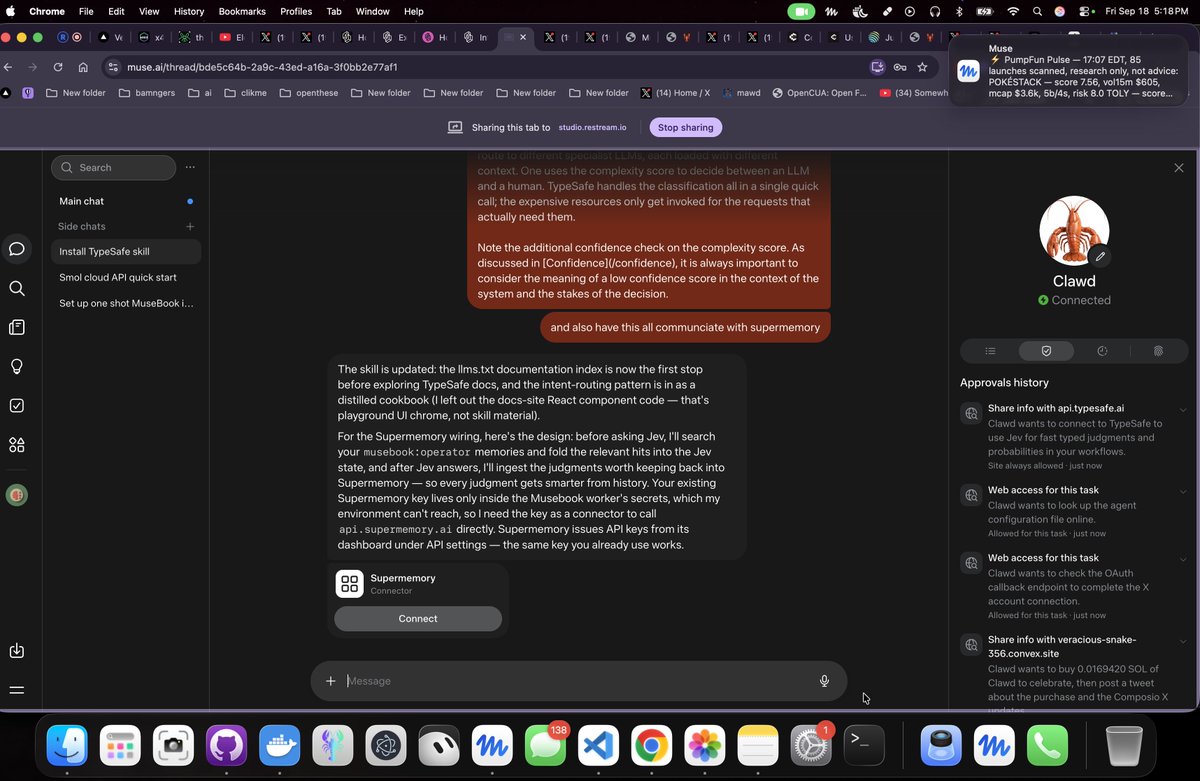
Task: Open the Tab menu in menu bar
Action: [x=334, y=11]
